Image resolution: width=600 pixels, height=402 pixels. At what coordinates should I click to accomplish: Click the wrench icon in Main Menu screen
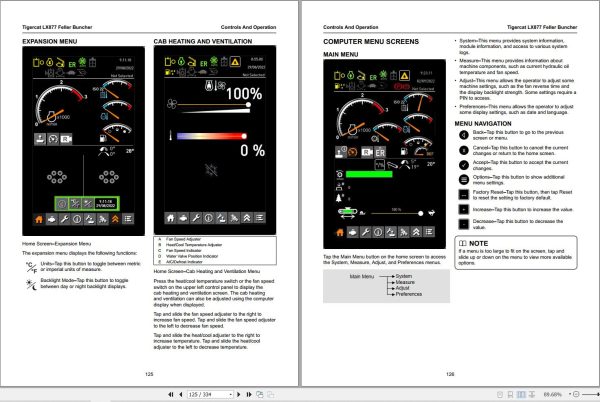pyautogui.click(x=365, y=232)
